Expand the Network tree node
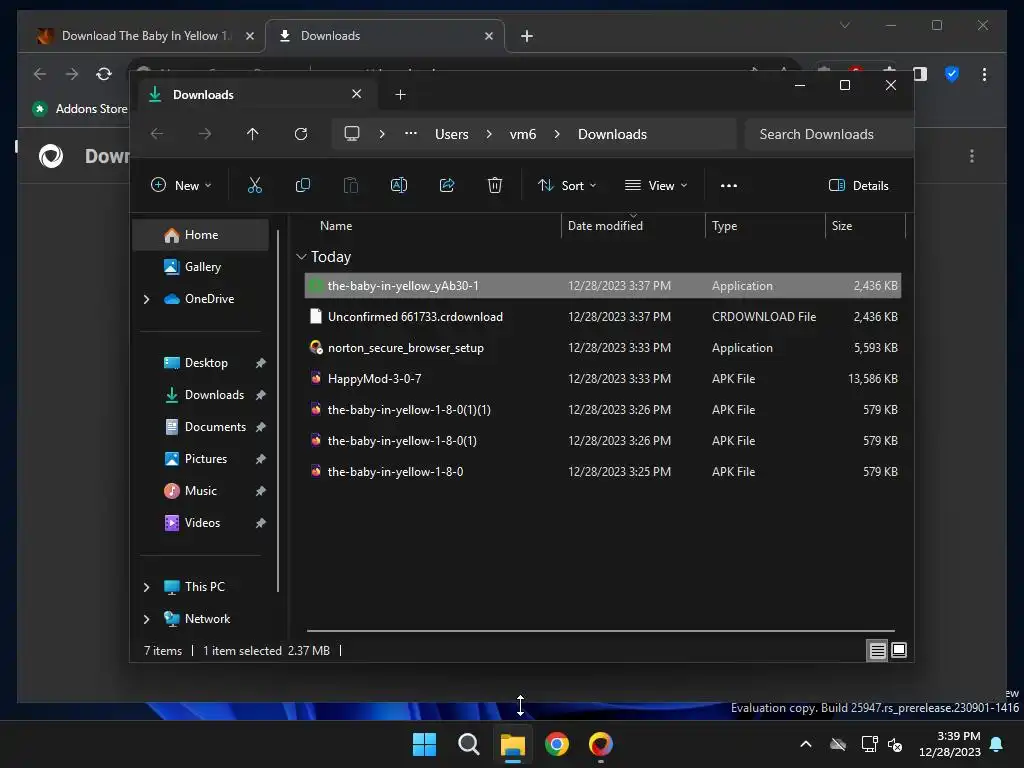The width and height of the screenshot is (1024, 768). click(x=146, y=619)
